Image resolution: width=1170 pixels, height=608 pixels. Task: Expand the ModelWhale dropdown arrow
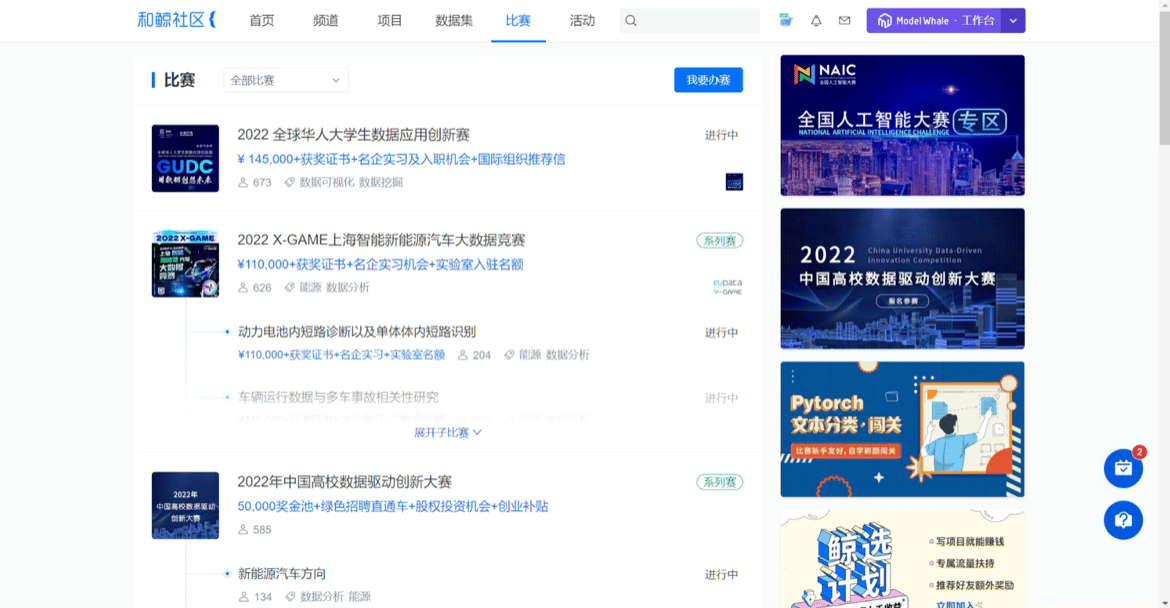pyautogui.click(x=1013, y=21)
